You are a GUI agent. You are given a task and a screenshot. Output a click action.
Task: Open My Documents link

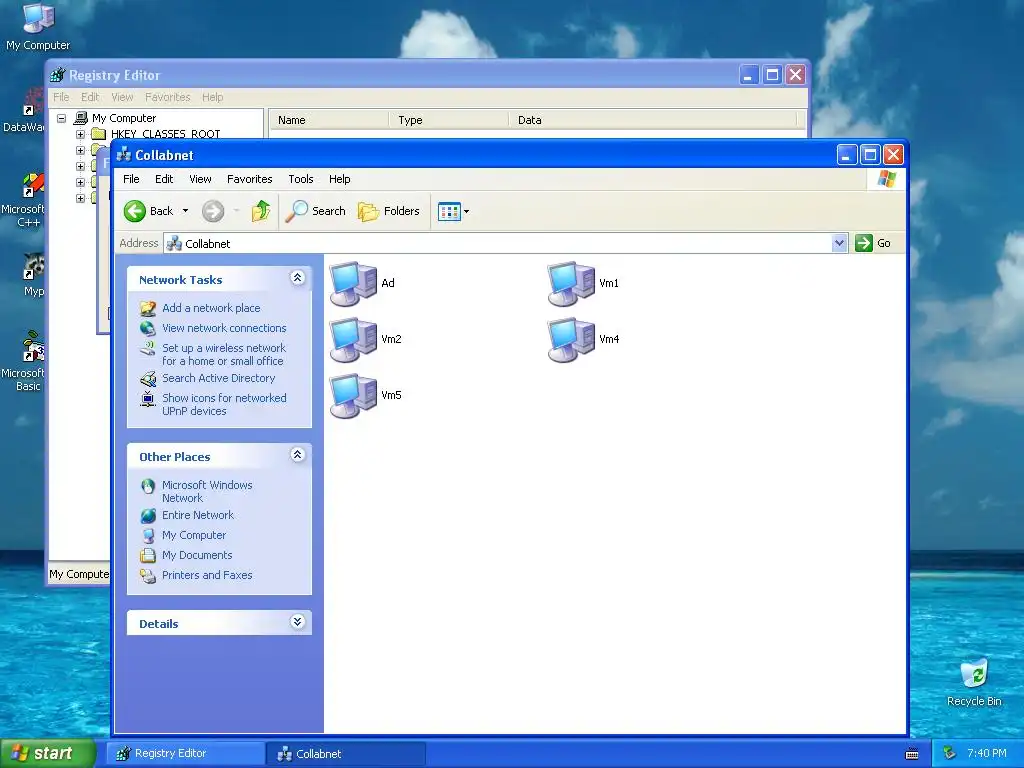point(197,555)
